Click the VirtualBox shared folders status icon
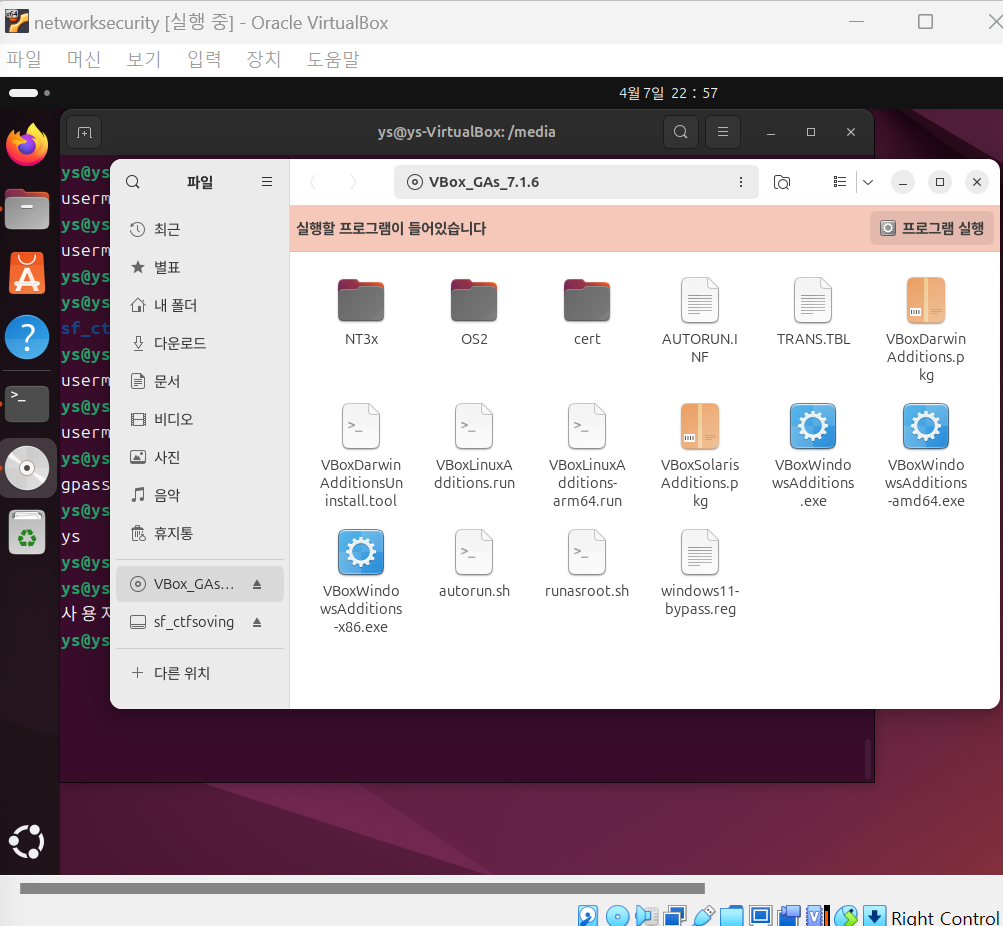The height and width of the screenshot is (926, 1003). [x=732, y=915]
